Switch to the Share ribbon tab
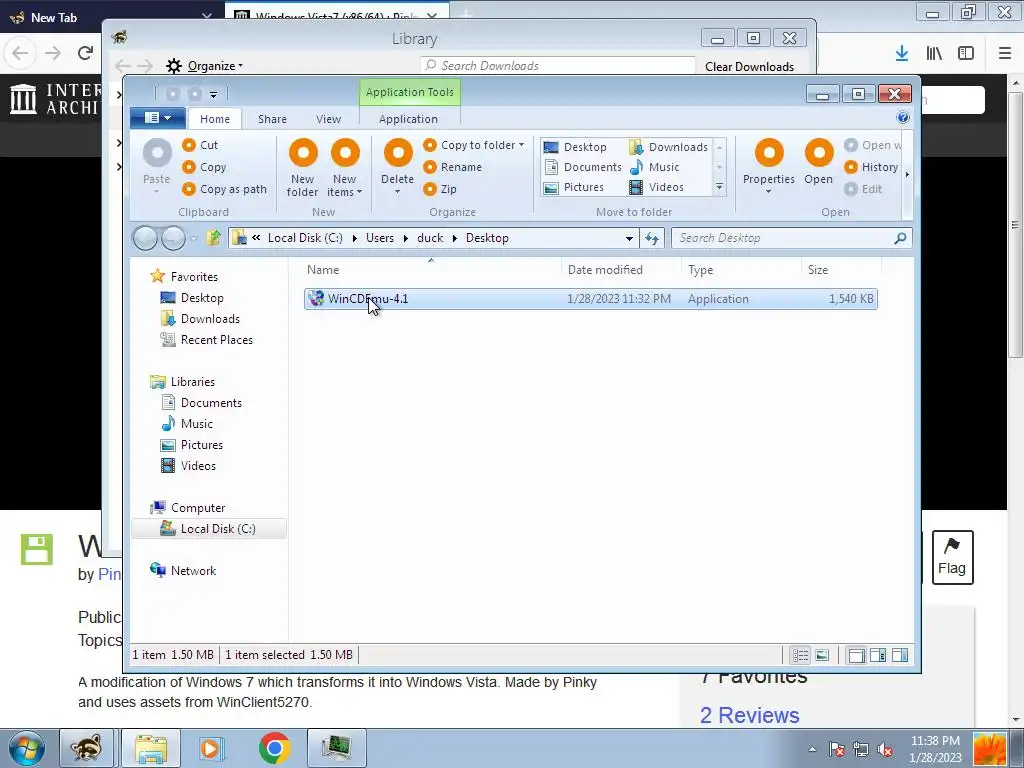This screenshot has width=1024, height=768. 272,119
